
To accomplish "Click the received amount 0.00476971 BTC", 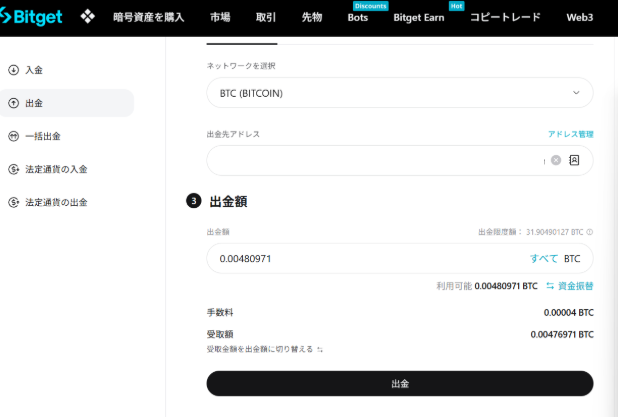I will point(562,335).
